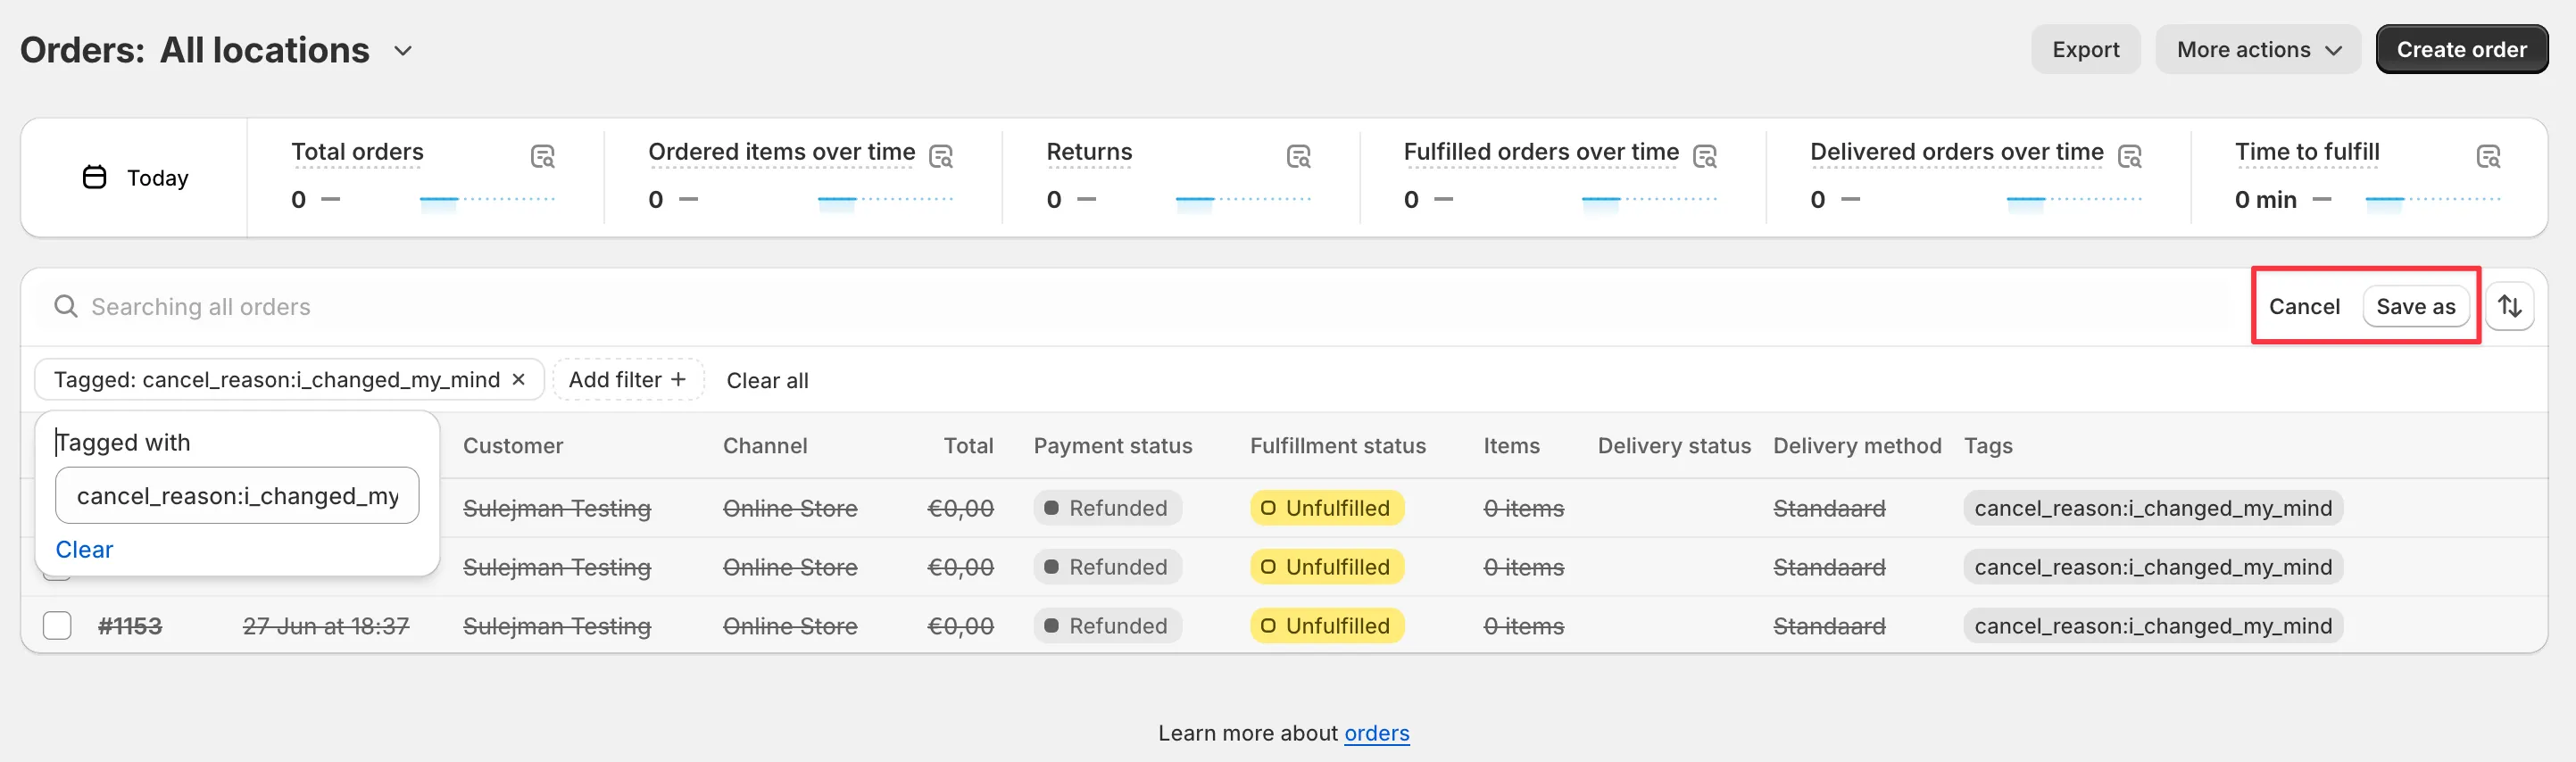Focus the Tagged with text field
This screenshot has width=2576, height=762.
point(237,496)
